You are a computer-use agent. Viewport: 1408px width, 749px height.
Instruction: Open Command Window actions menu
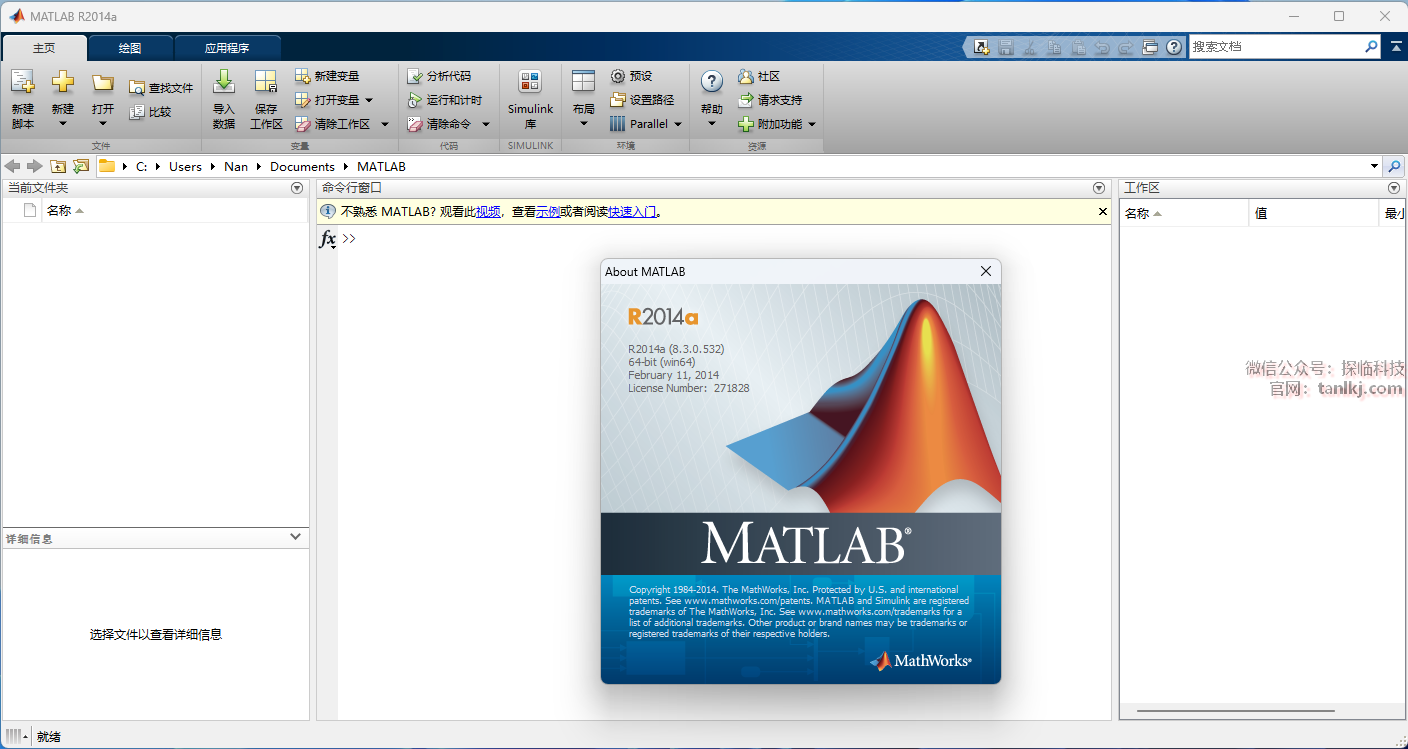click(x=1099, y=188)
